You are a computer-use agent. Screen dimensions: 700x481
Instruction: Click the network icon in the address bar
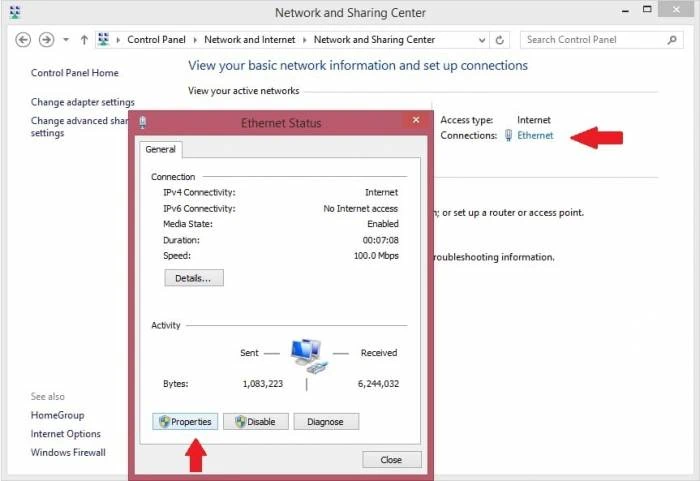tap(104, 39)
